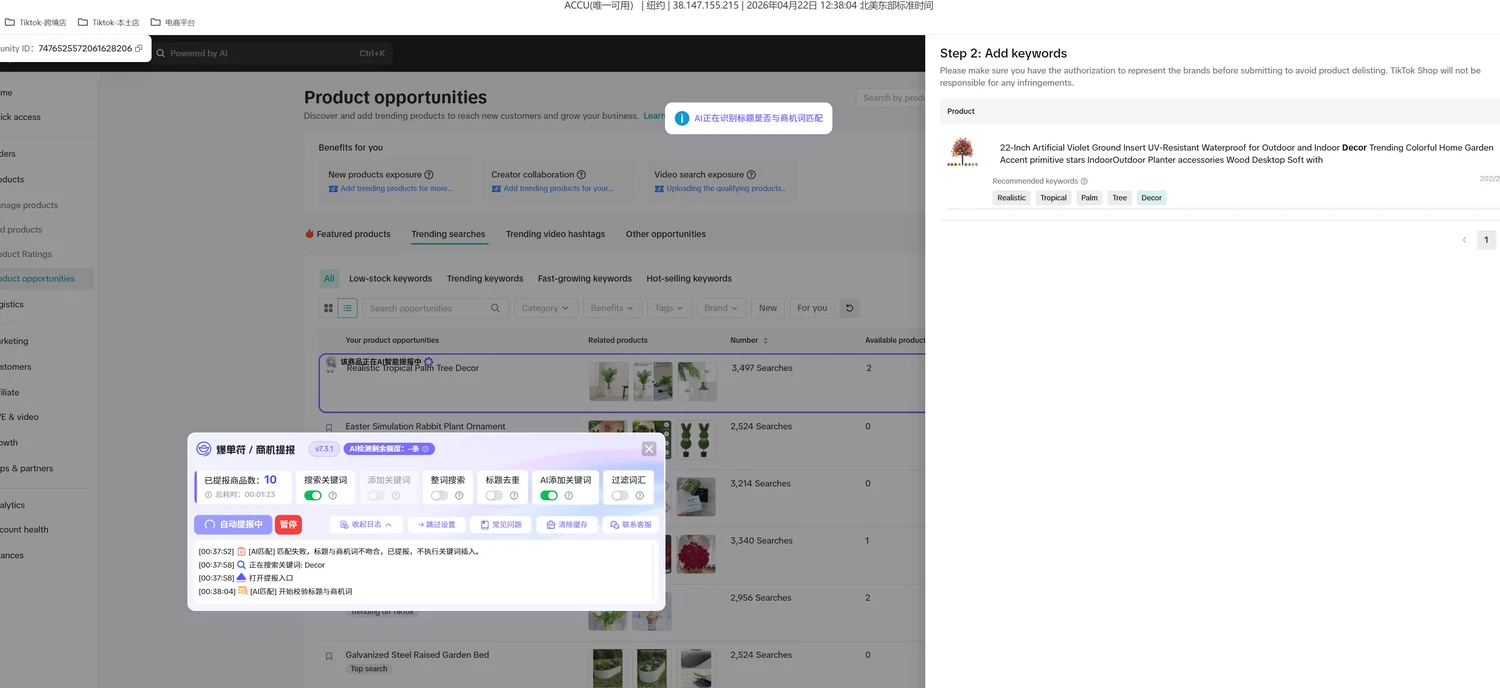Collapse the log with 收起日志
The height and width of the screenshot is (688, 1500).
coord(366,524)
